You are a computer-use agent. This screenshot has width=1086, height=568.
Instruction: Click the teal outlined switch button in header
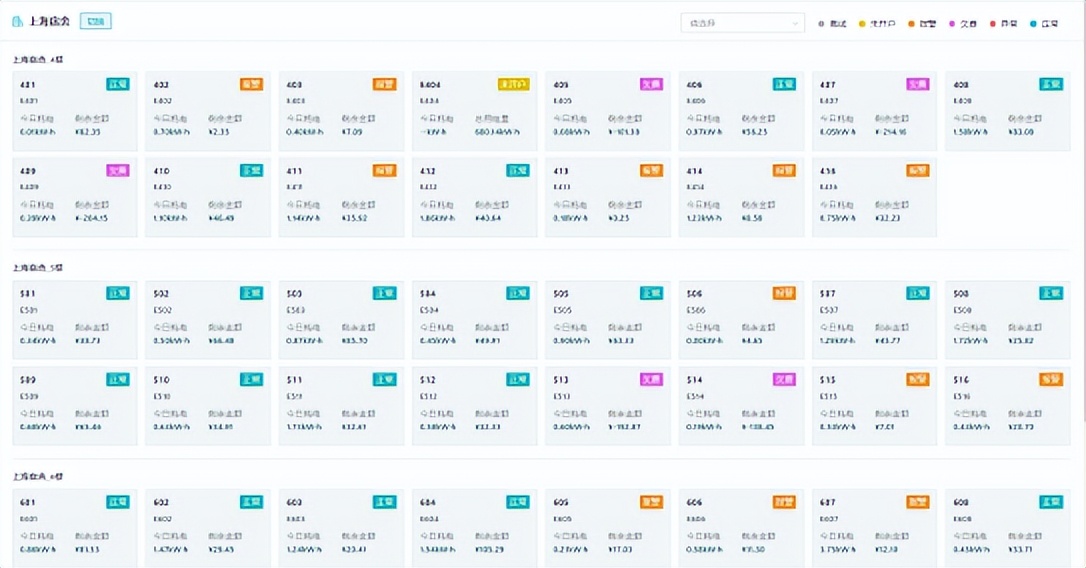(x=95, y=21)
